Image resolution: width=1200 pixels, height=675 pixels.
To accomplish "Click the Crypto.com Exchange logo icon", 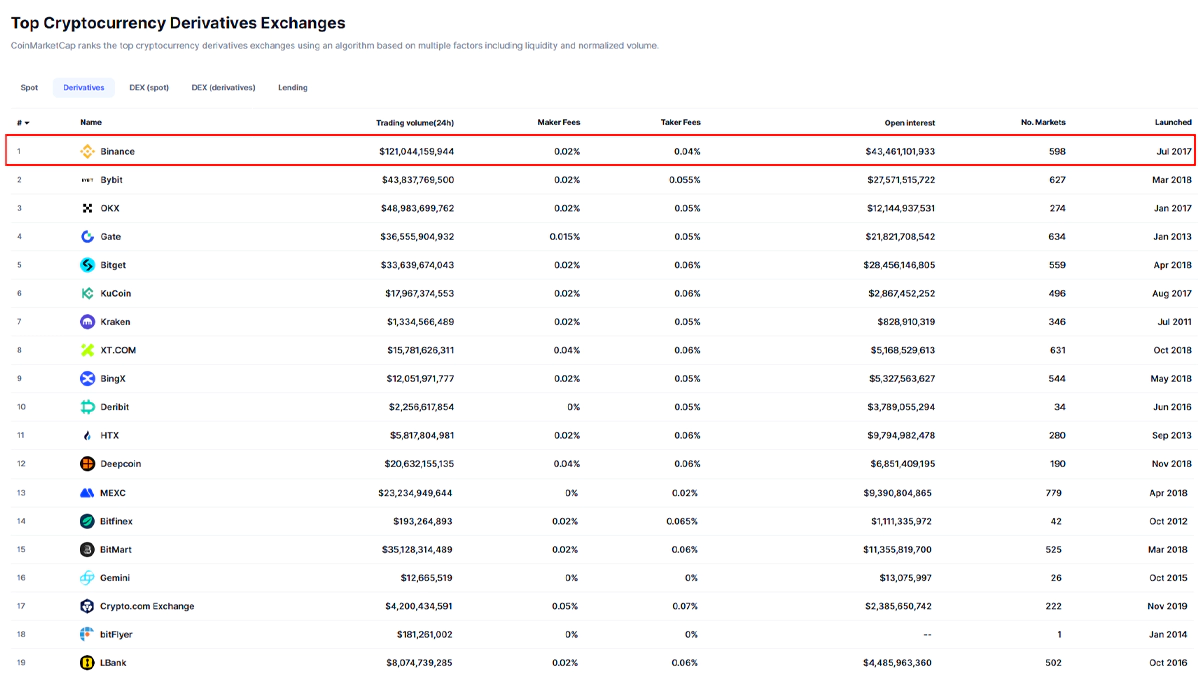I will point(88,606).
